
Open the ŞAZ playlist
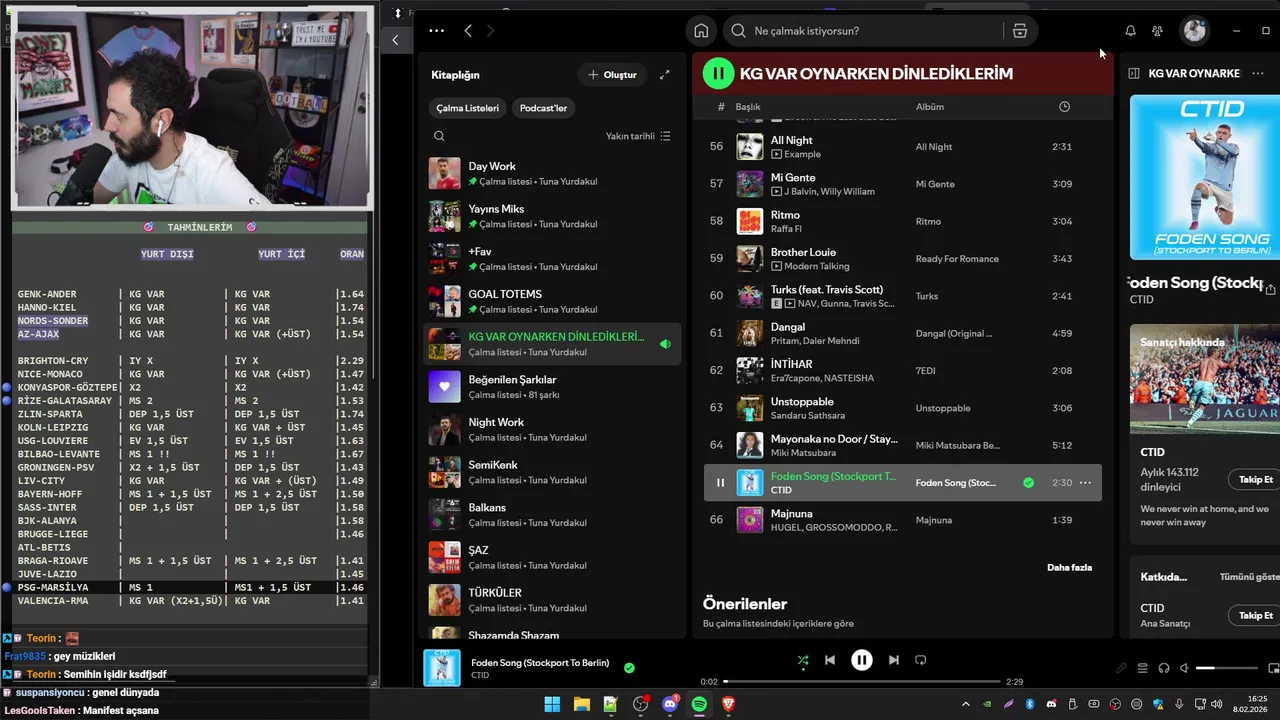click(553, 557)
